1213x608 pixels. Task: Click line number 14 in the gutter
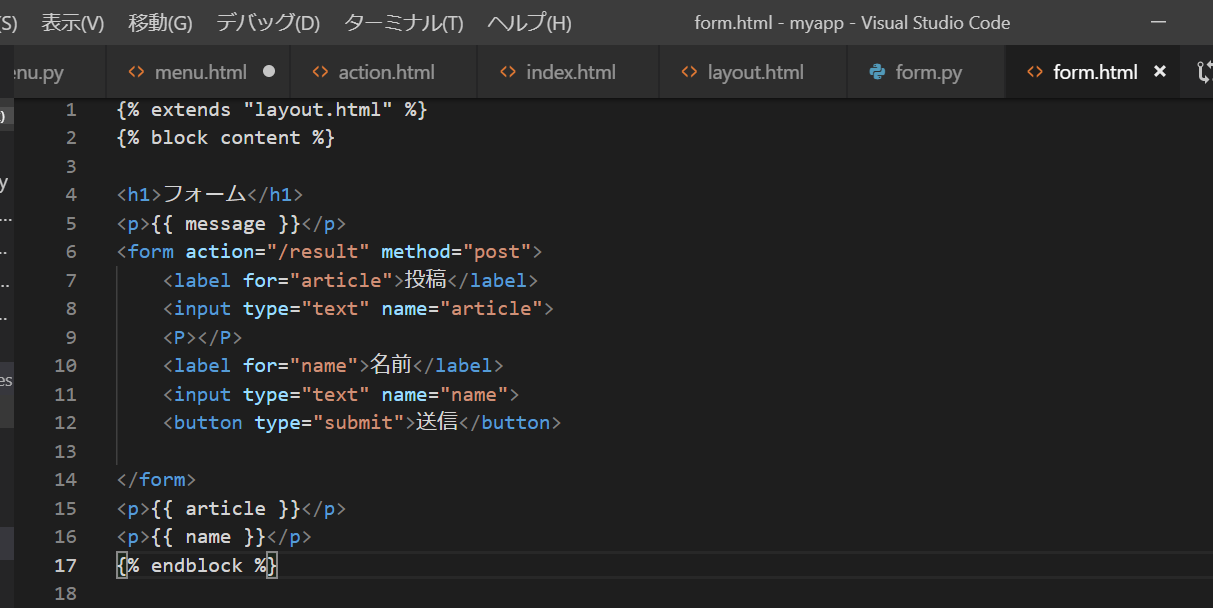pyautogui.click(x=65, y=479)
